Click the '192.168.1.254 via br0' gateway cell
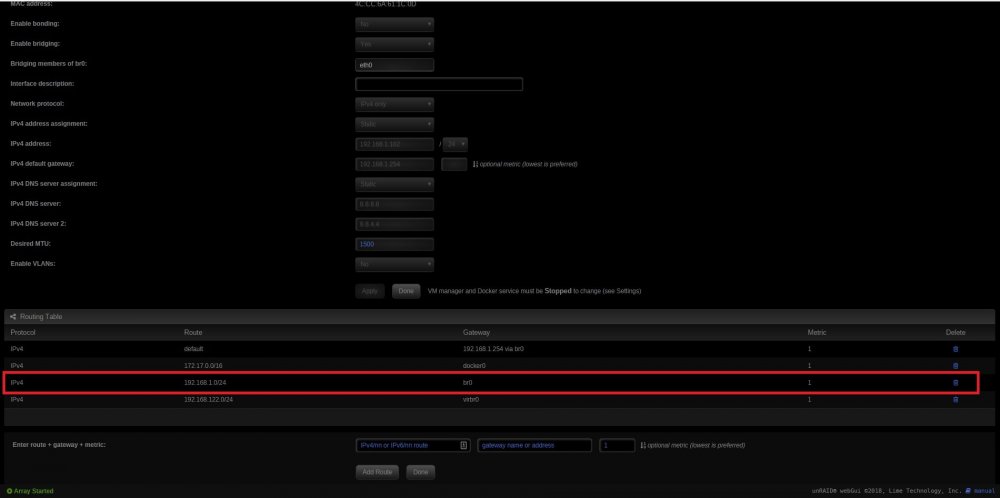The width and height of the screenshot is (1000, 498). (x=493, y=349)
